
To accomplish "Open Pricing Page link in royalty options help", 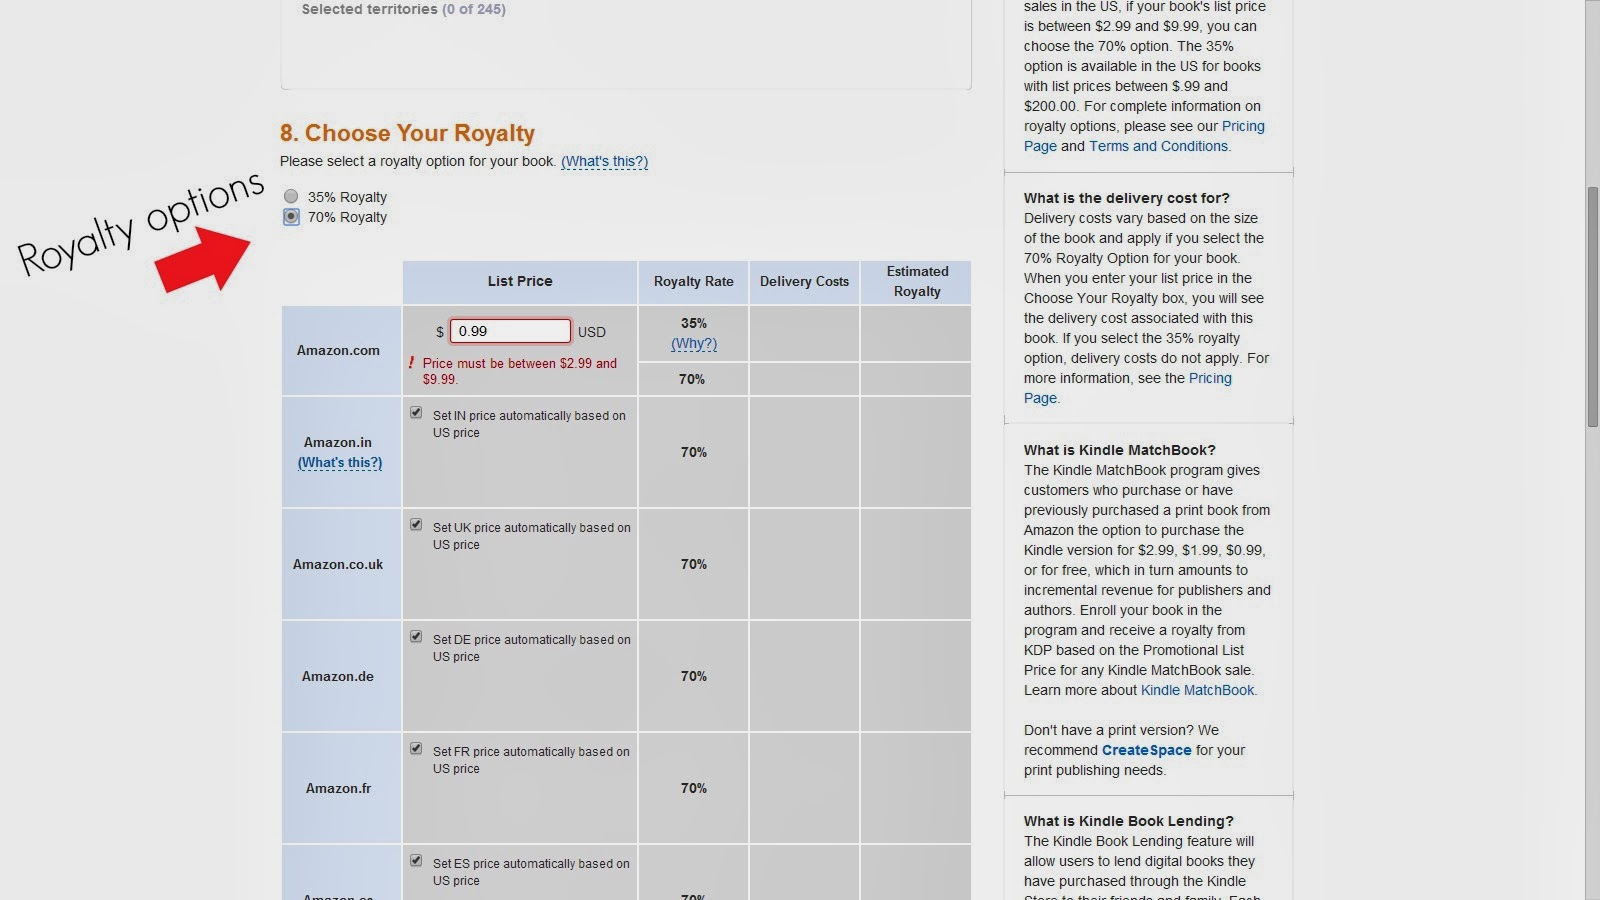I will click(x=1144, y=136).
